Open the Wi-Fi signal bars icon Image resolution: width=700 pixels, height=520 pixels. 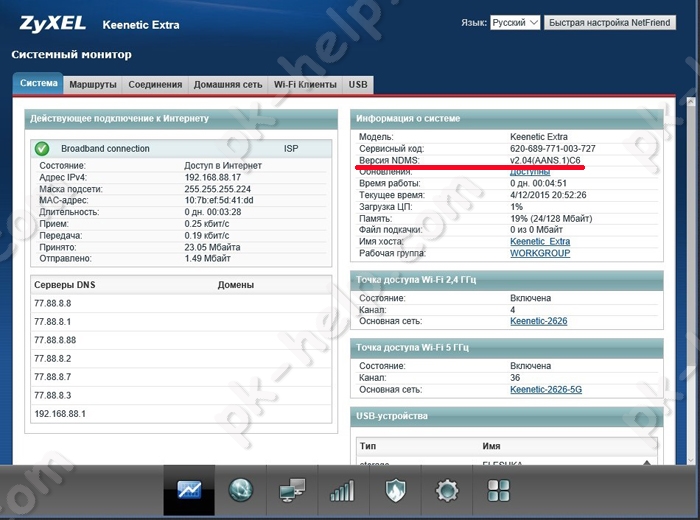point(342,491)
